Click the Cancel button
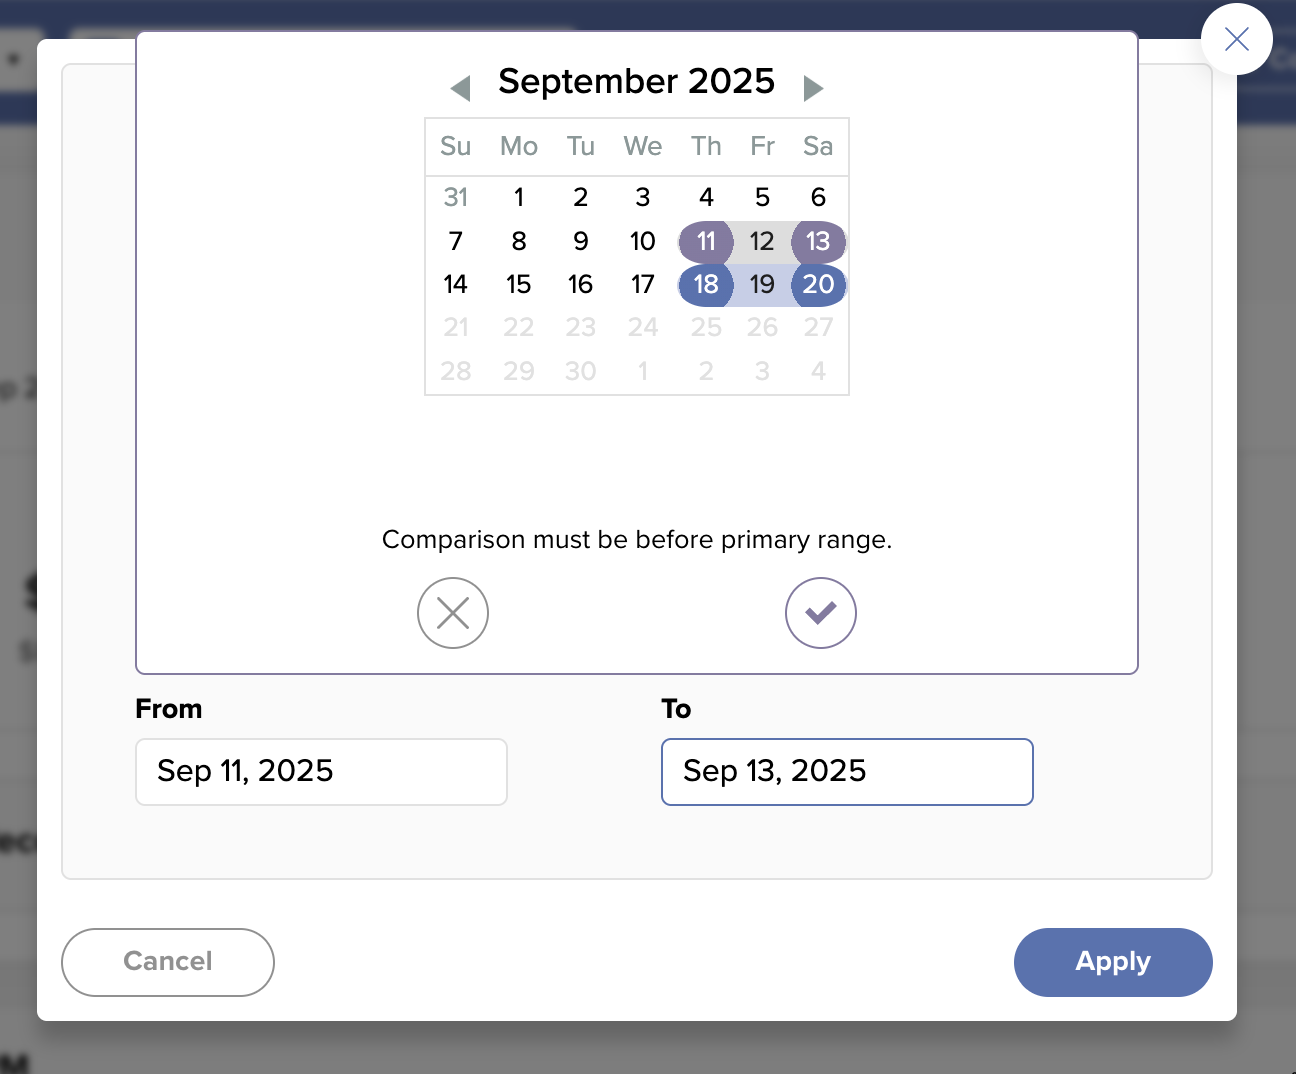The height and width of the screenshot is (1074, 1296). pyautogui.click(x=168, y=962)
